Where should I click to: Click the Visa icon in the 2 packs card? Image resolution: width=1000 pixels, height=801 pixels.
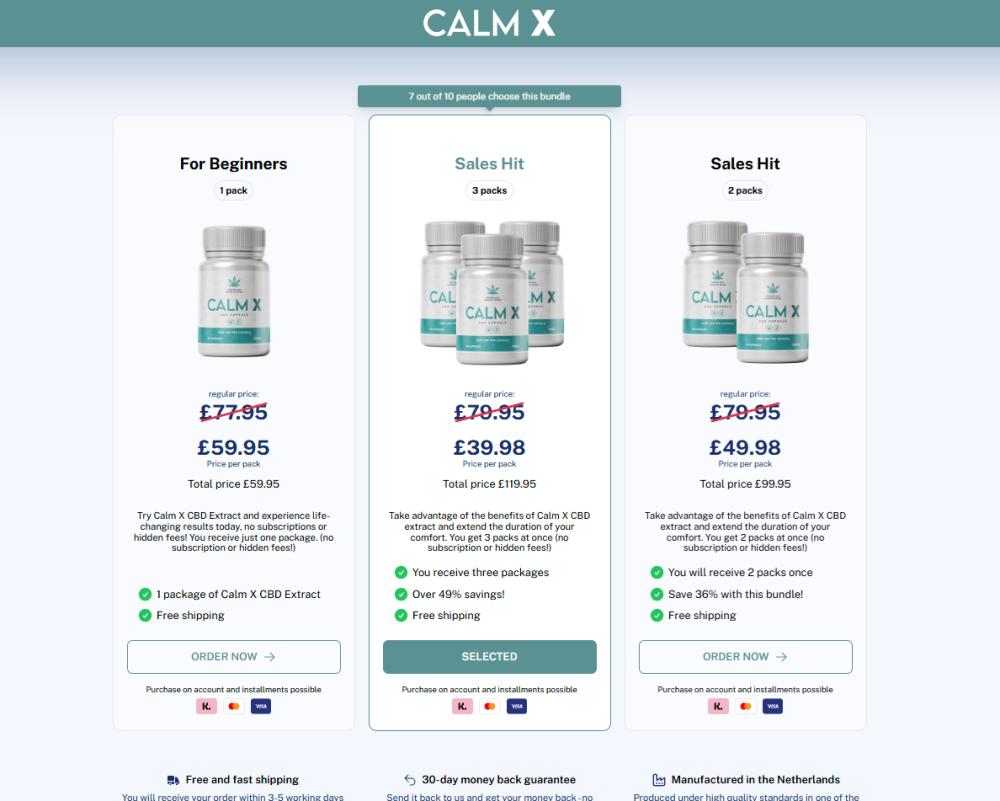point(772,706)
